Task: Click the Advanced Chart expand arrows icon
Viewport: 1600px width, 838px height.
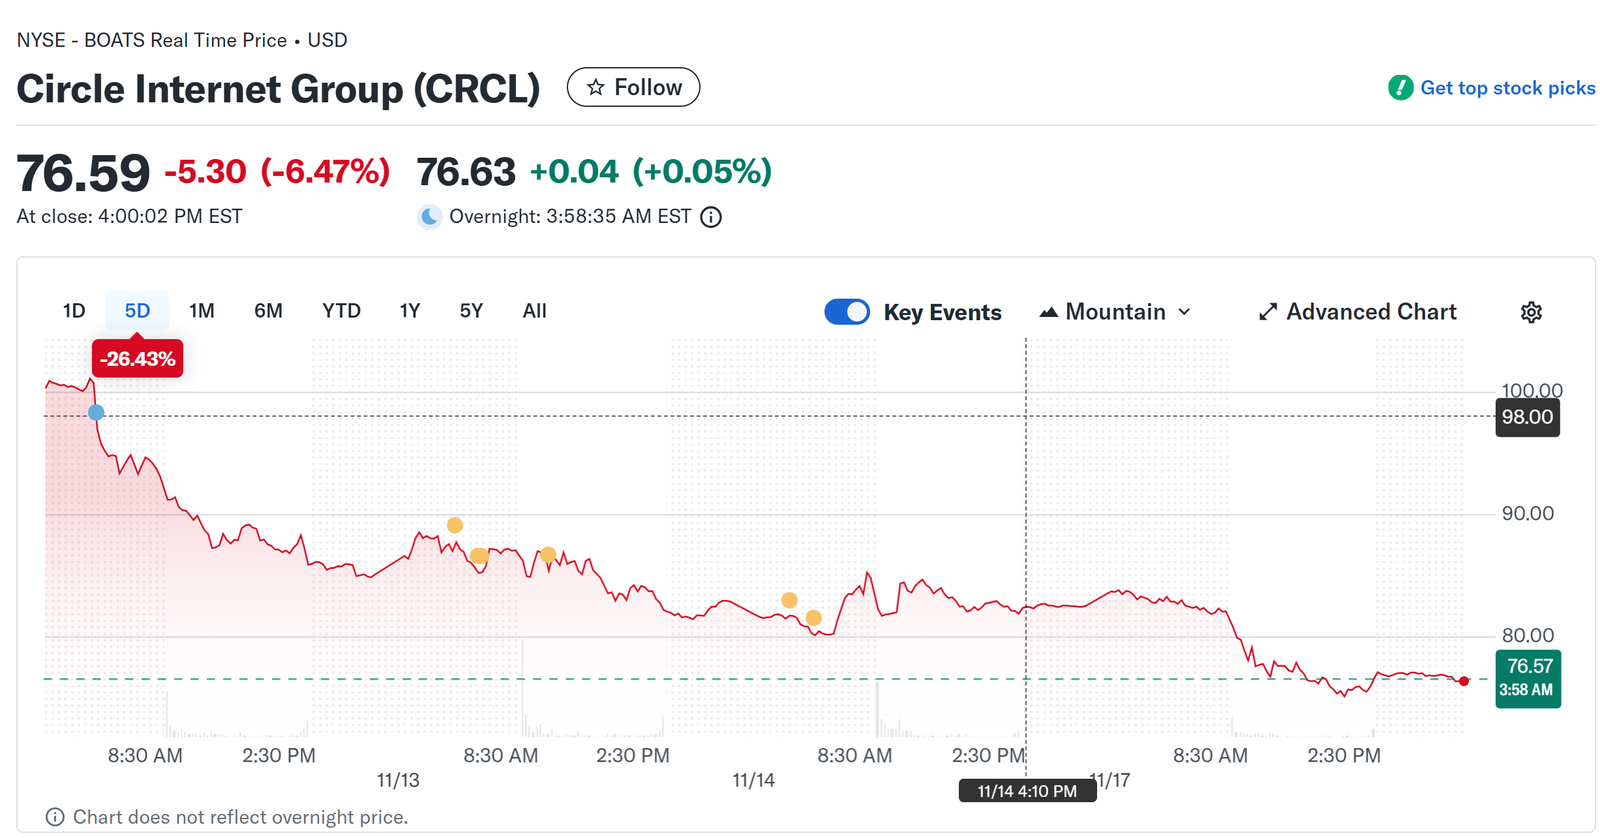Action: coord(1268,312)
